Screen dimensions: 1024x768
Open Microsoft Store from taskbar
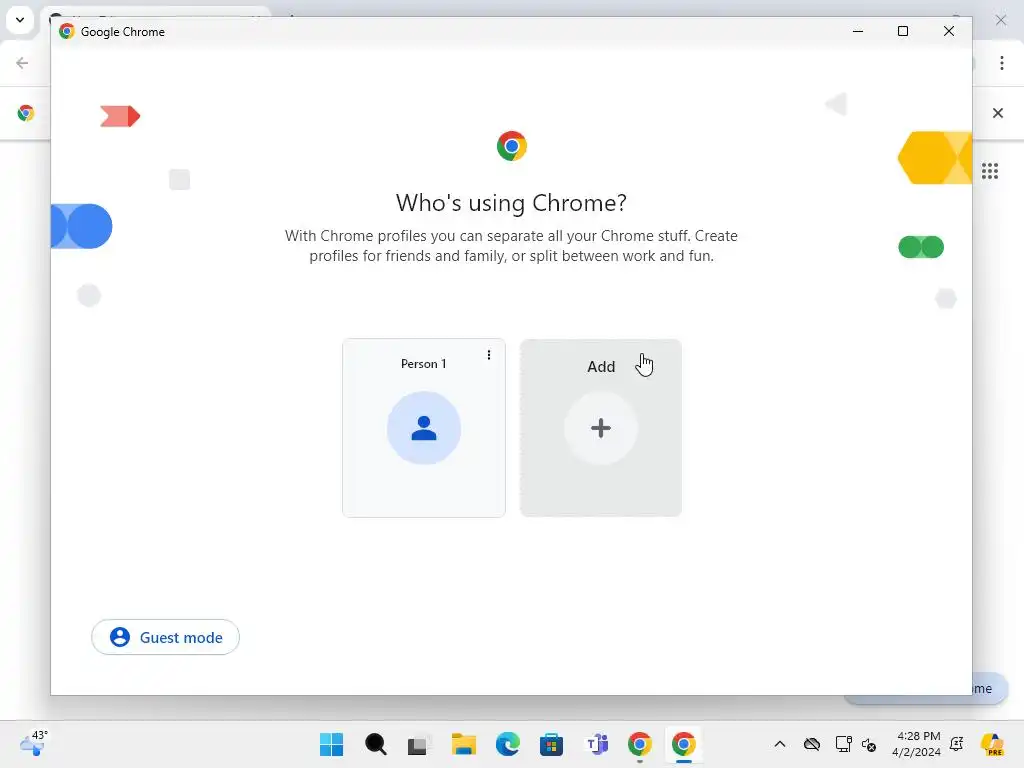tap(552, 744)
